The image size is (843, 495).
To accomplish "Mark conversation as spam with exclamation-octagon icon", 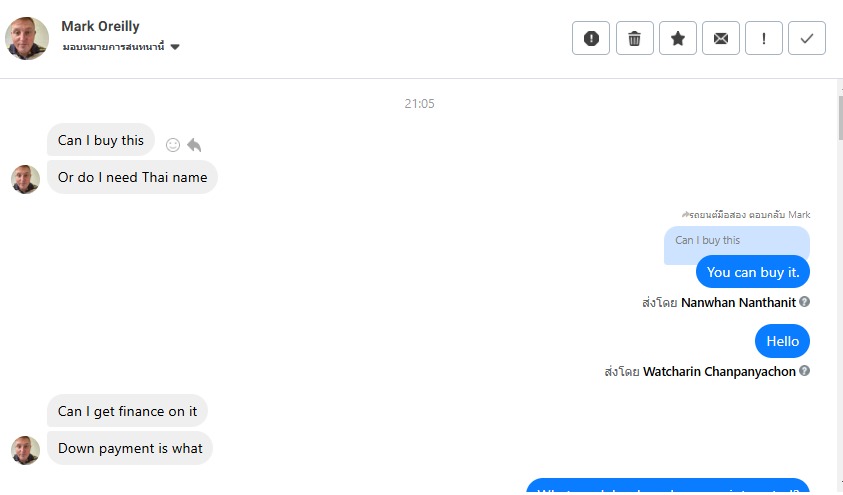I will click(x=591, y=38).
